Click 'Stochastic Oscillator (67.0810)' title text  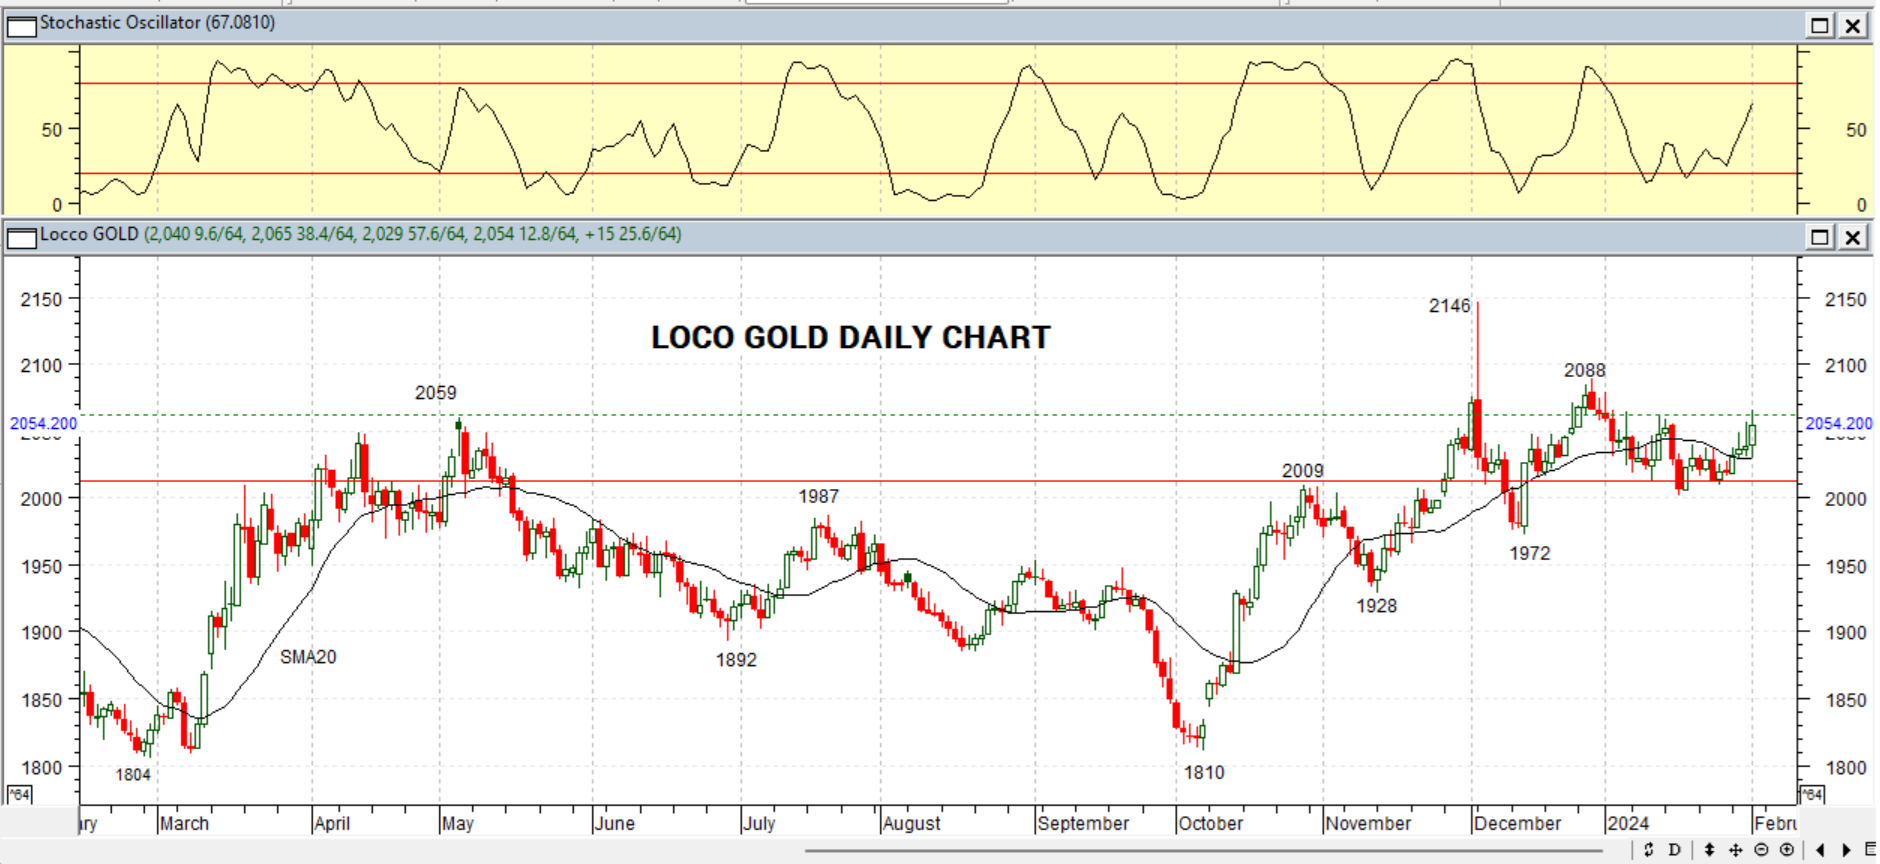(157, 22)
